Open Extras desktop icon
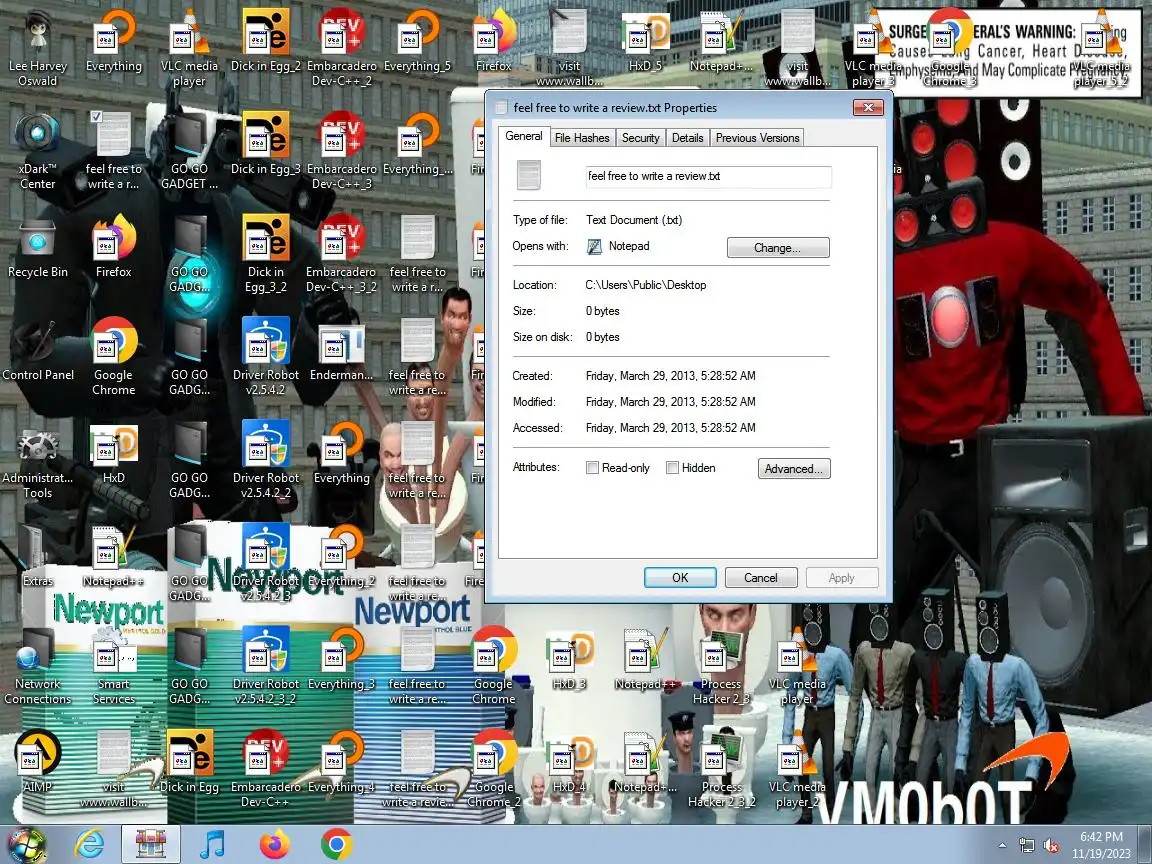 (37, 555)
